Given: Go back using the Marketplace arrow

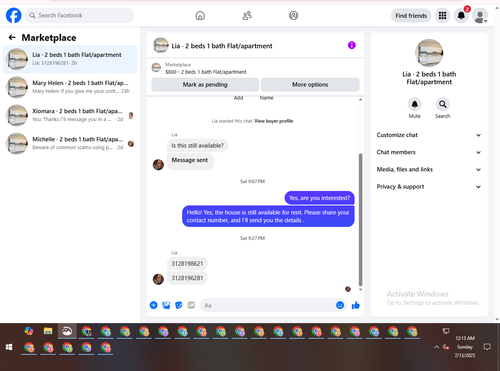Looking at the screenshot, I should pos(12,37).
